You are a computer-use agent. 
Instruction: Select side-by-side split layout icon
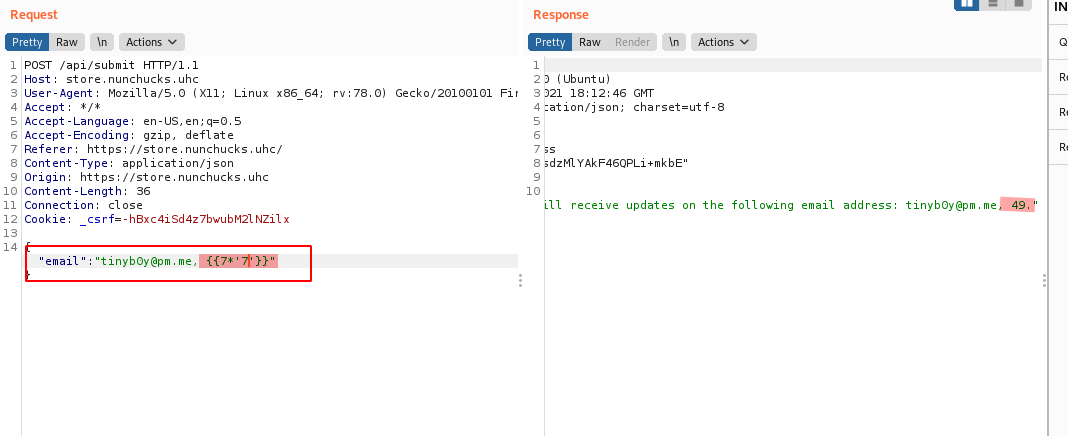[967, 3]
